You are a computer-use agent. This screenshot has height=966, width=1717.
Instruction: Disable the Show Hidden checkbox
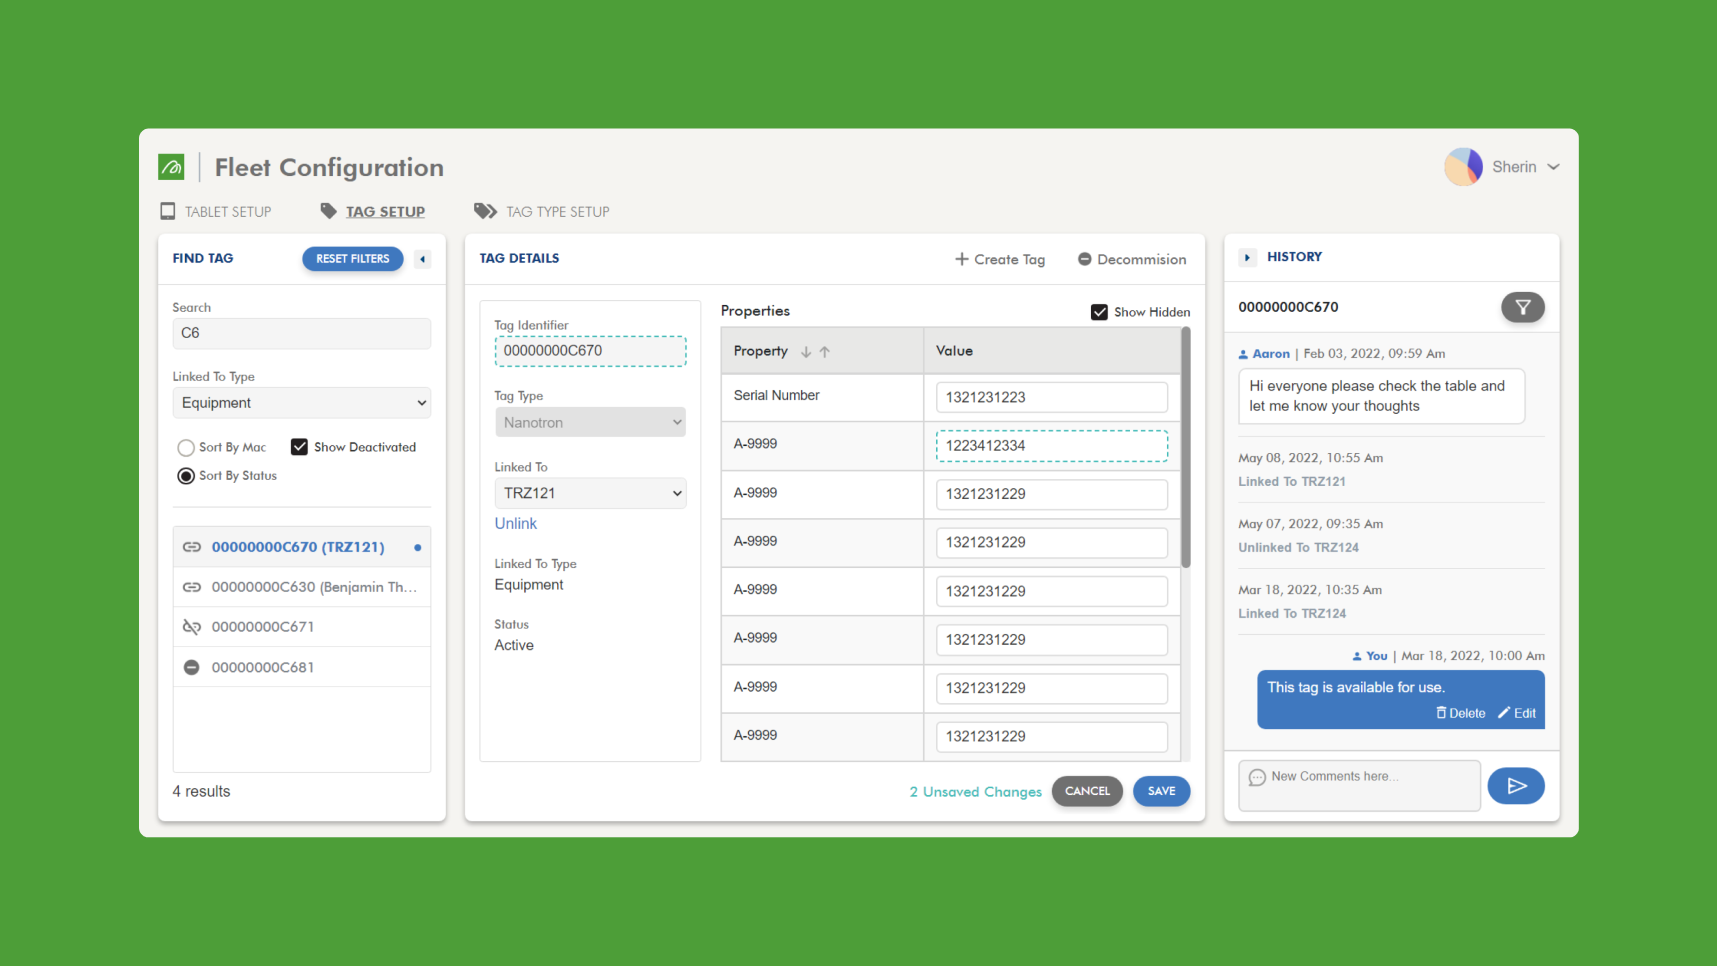coord(1099,311)
